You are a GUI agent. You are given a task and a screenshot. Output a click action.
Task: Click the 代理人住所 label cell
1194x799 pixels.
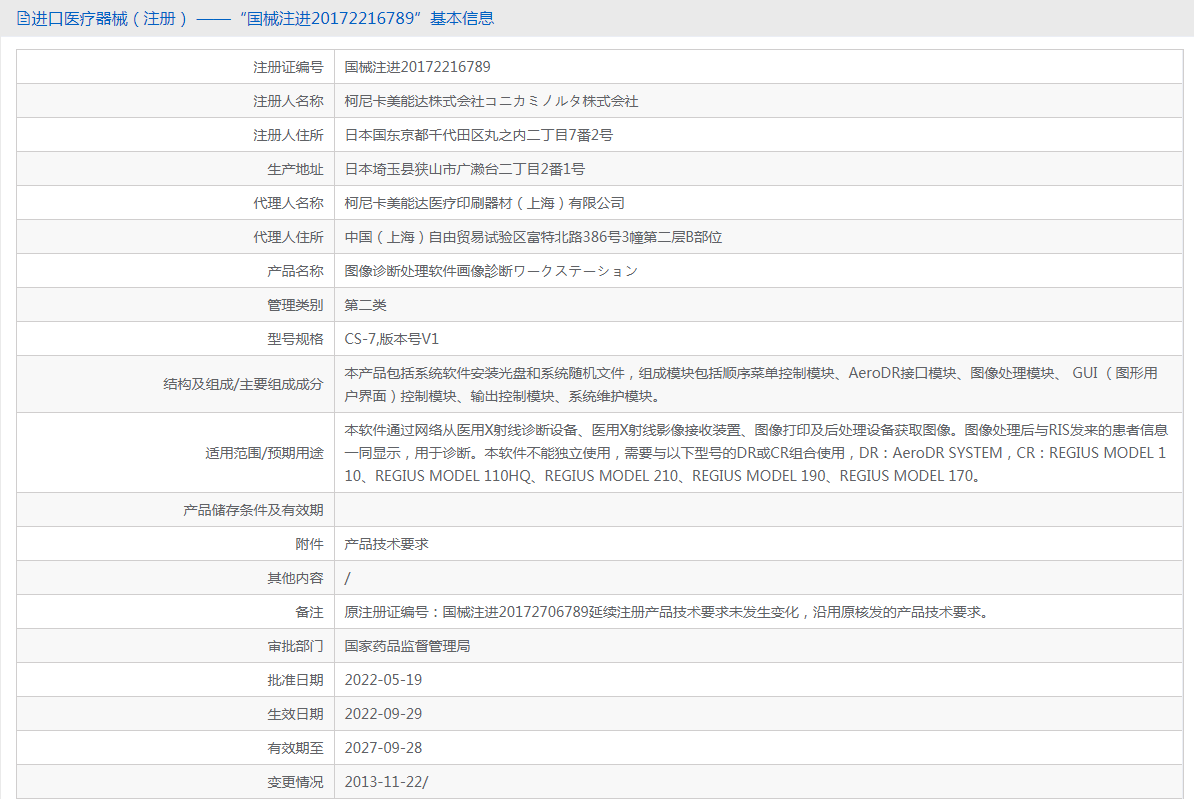tap(176, 237)
